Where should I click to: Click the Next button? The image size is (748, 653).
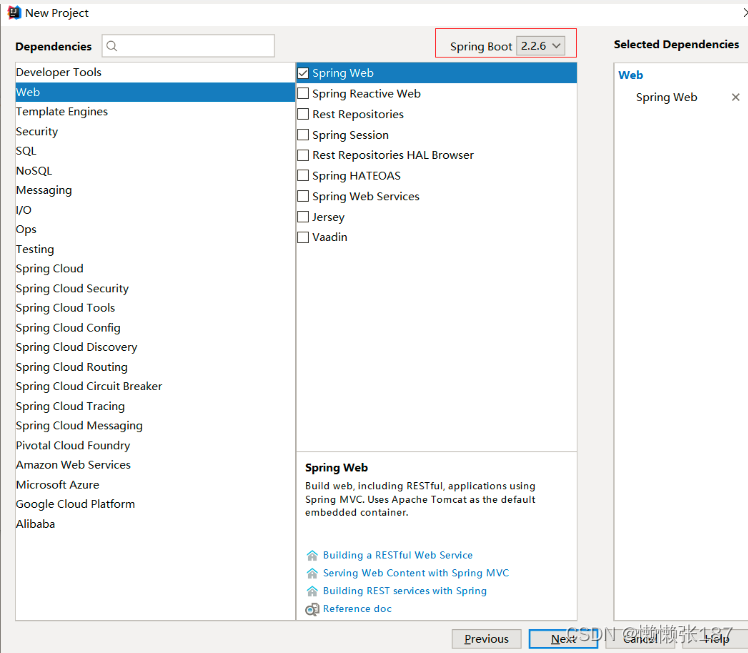(x=563, y=639)
